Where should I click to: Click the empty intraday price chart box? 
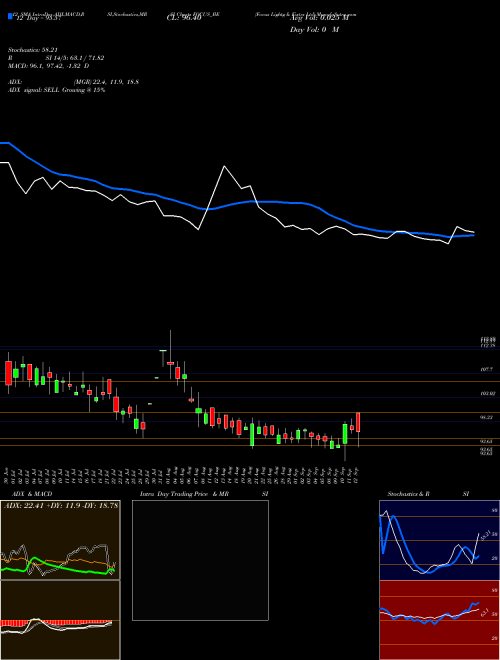point(200,560)
